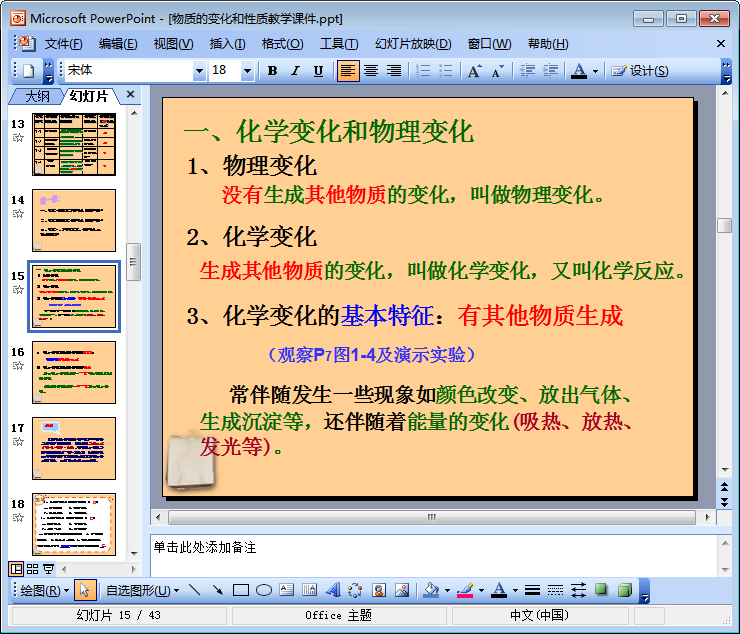Open 帮助(H) menu
The width and height of the screenshot is (740, 634).
click(548, 44)
